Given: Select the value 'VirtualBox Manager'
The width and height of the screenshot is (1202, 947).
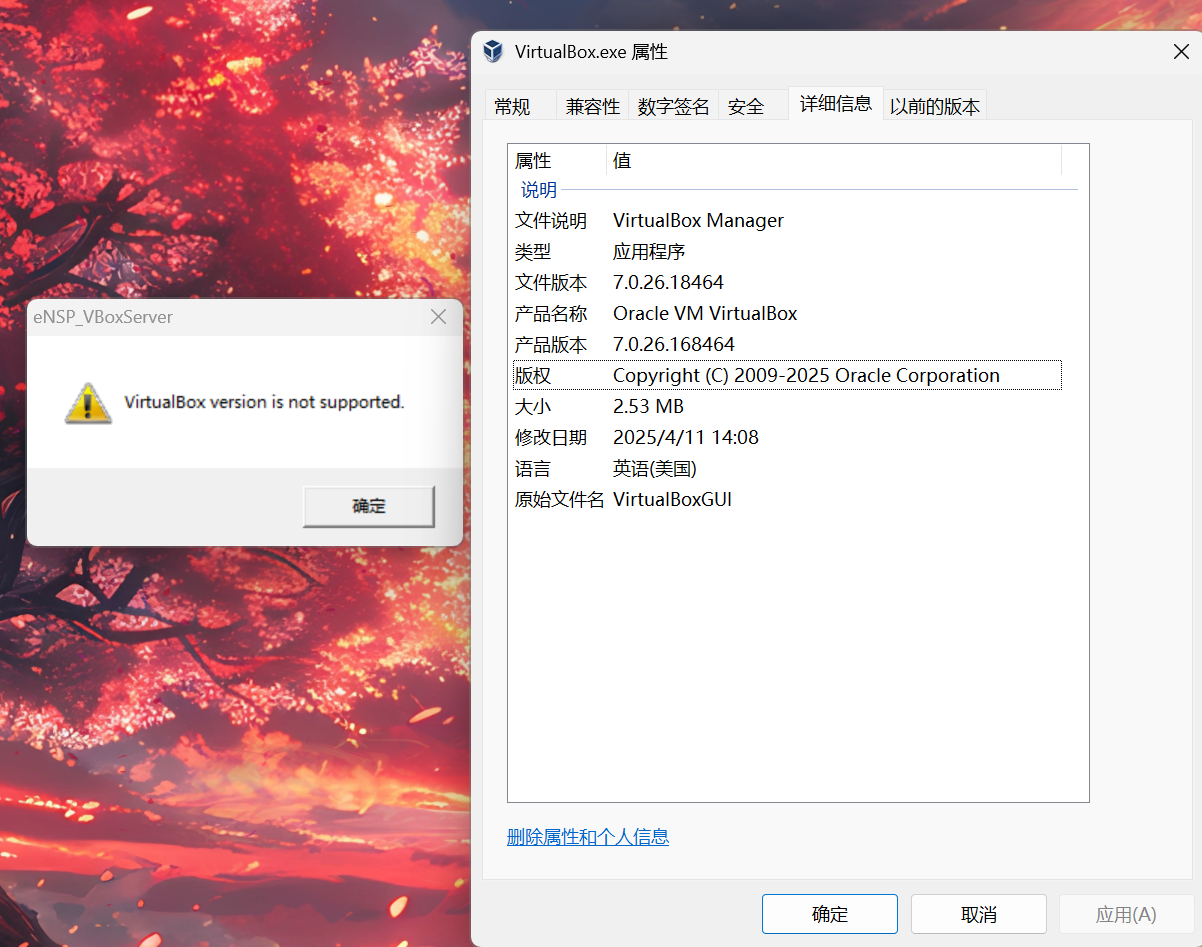Looking at the screenshot, I should (698, 220).
